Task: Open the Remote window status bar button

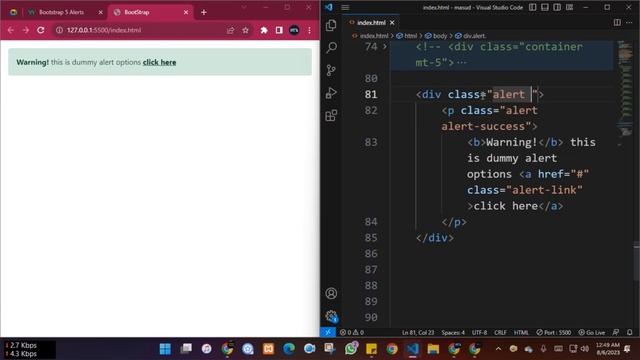Action: point(328,332)
